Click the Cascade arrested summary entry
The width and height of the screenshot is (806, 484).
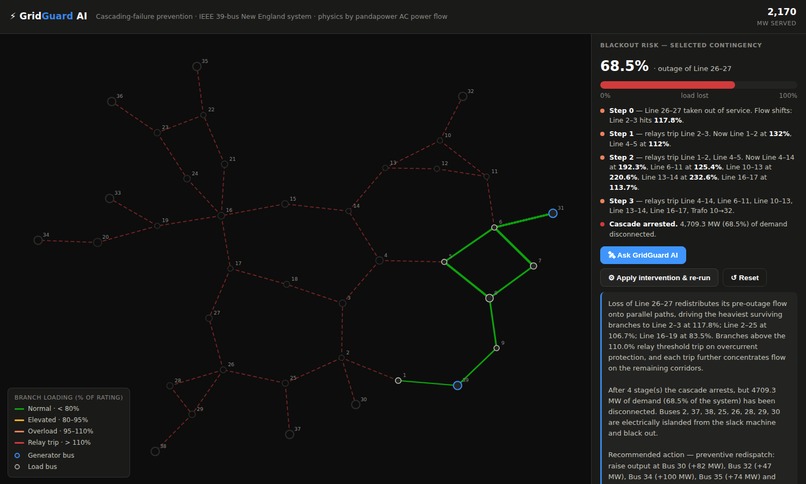(x=698, y=229)
